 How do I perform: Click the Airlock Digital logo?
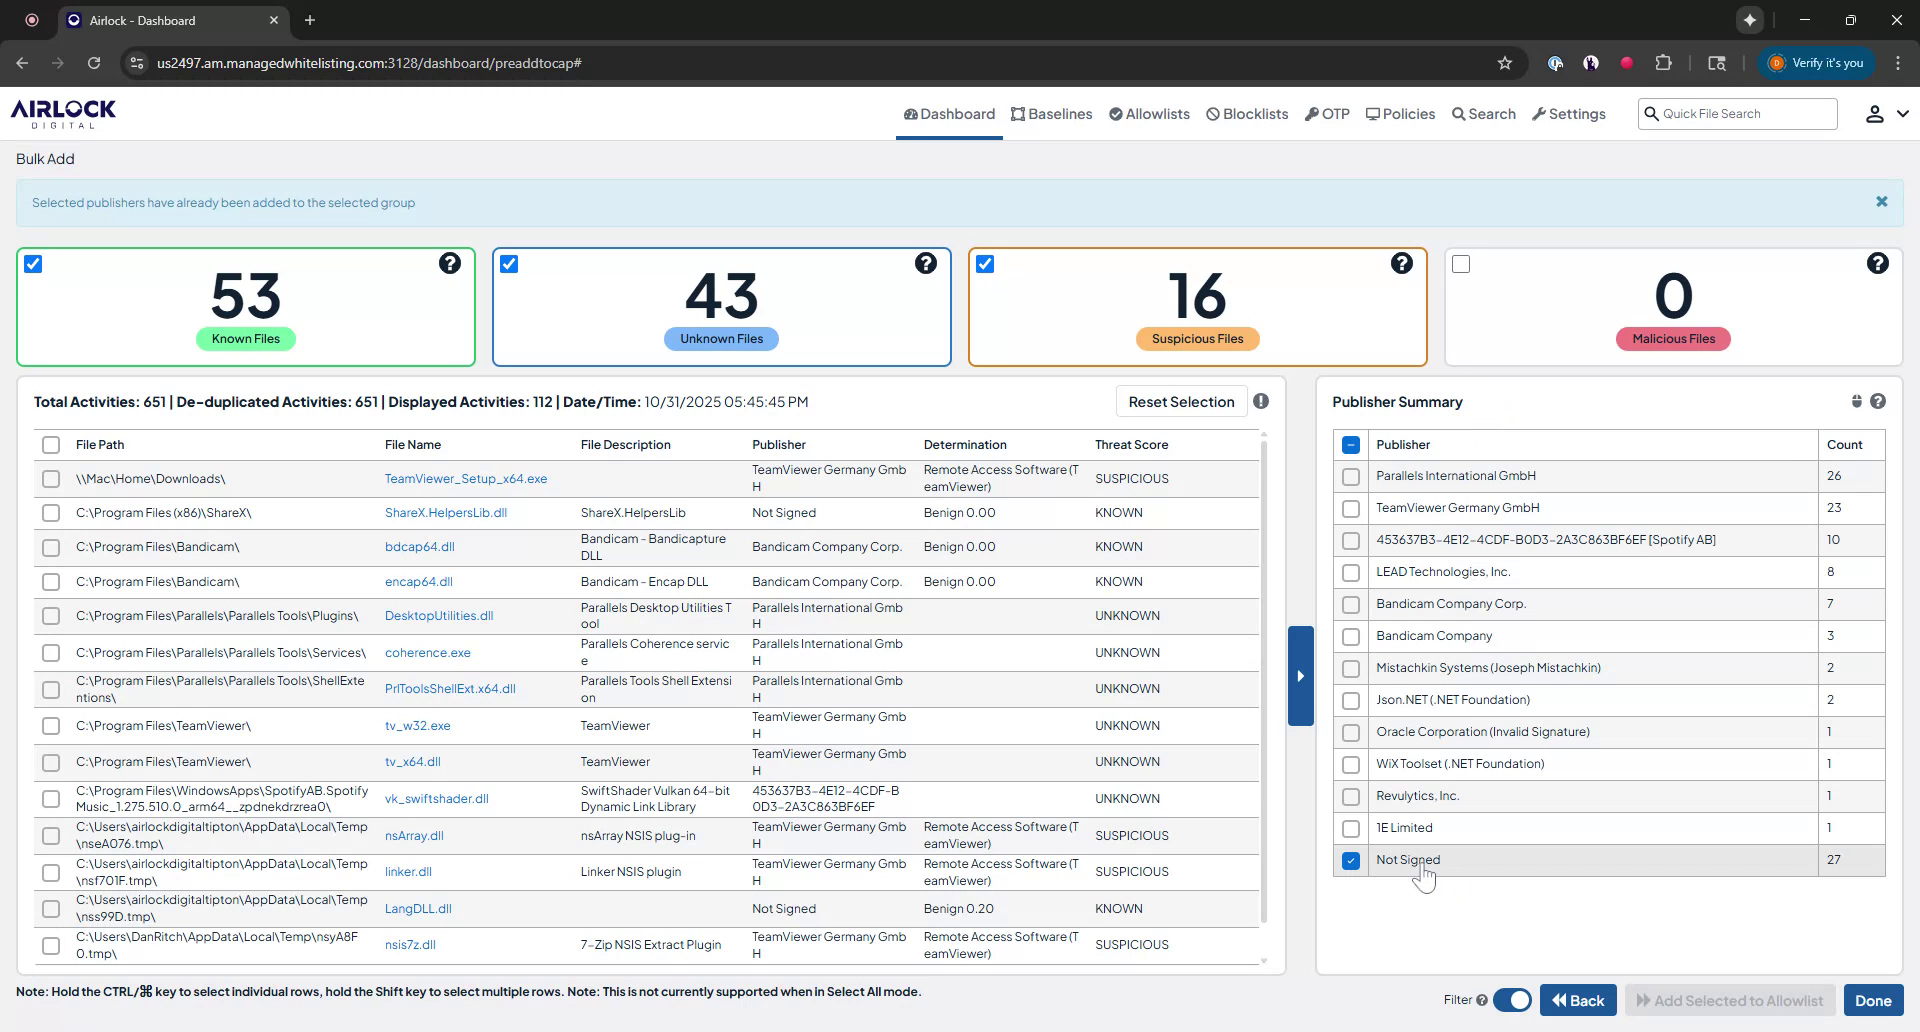[x=63, y=113]
